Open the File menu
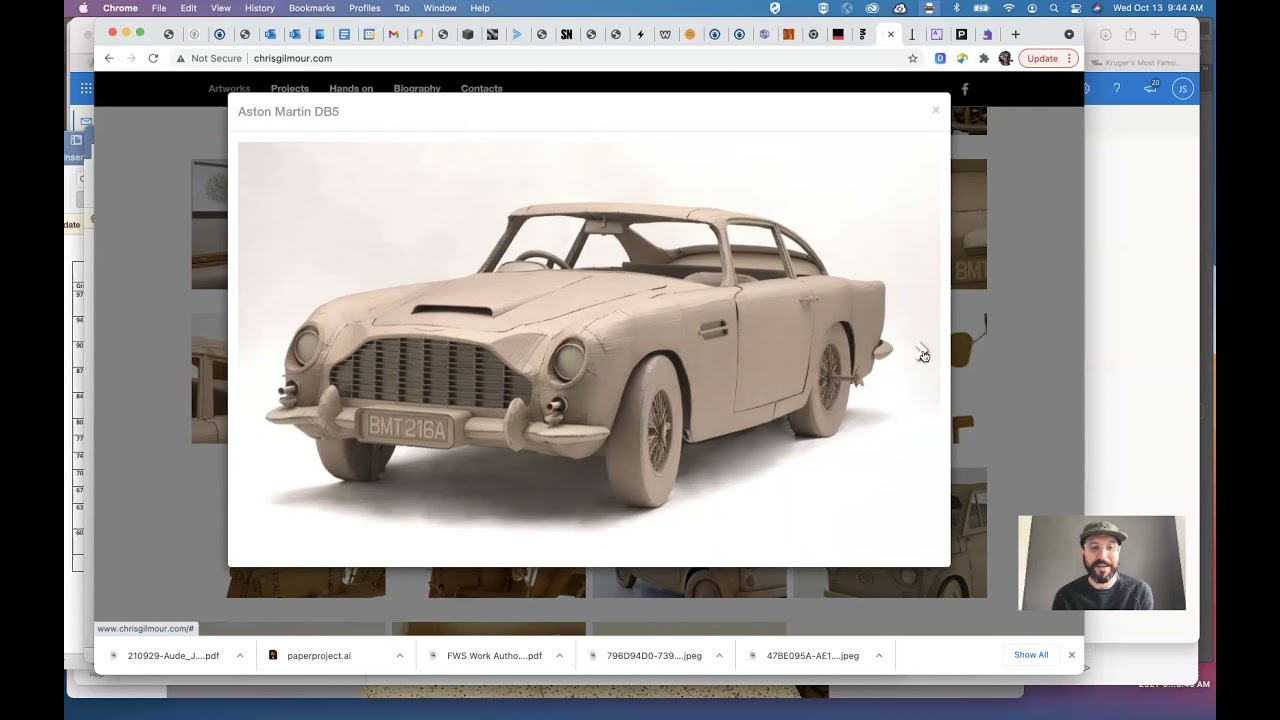This screenshot has width=1280, height=720. pyautogui.click(x=159, y=8)
